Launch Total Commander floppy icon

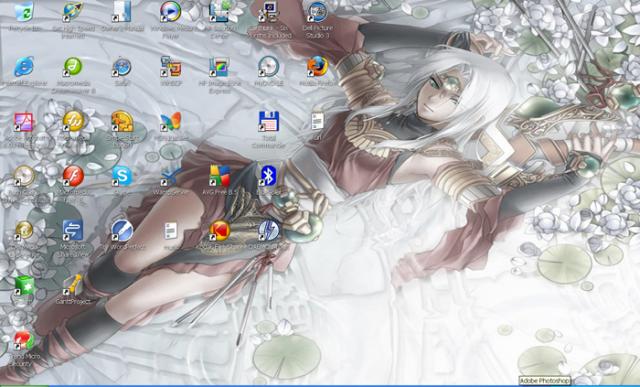pos(269,122)
